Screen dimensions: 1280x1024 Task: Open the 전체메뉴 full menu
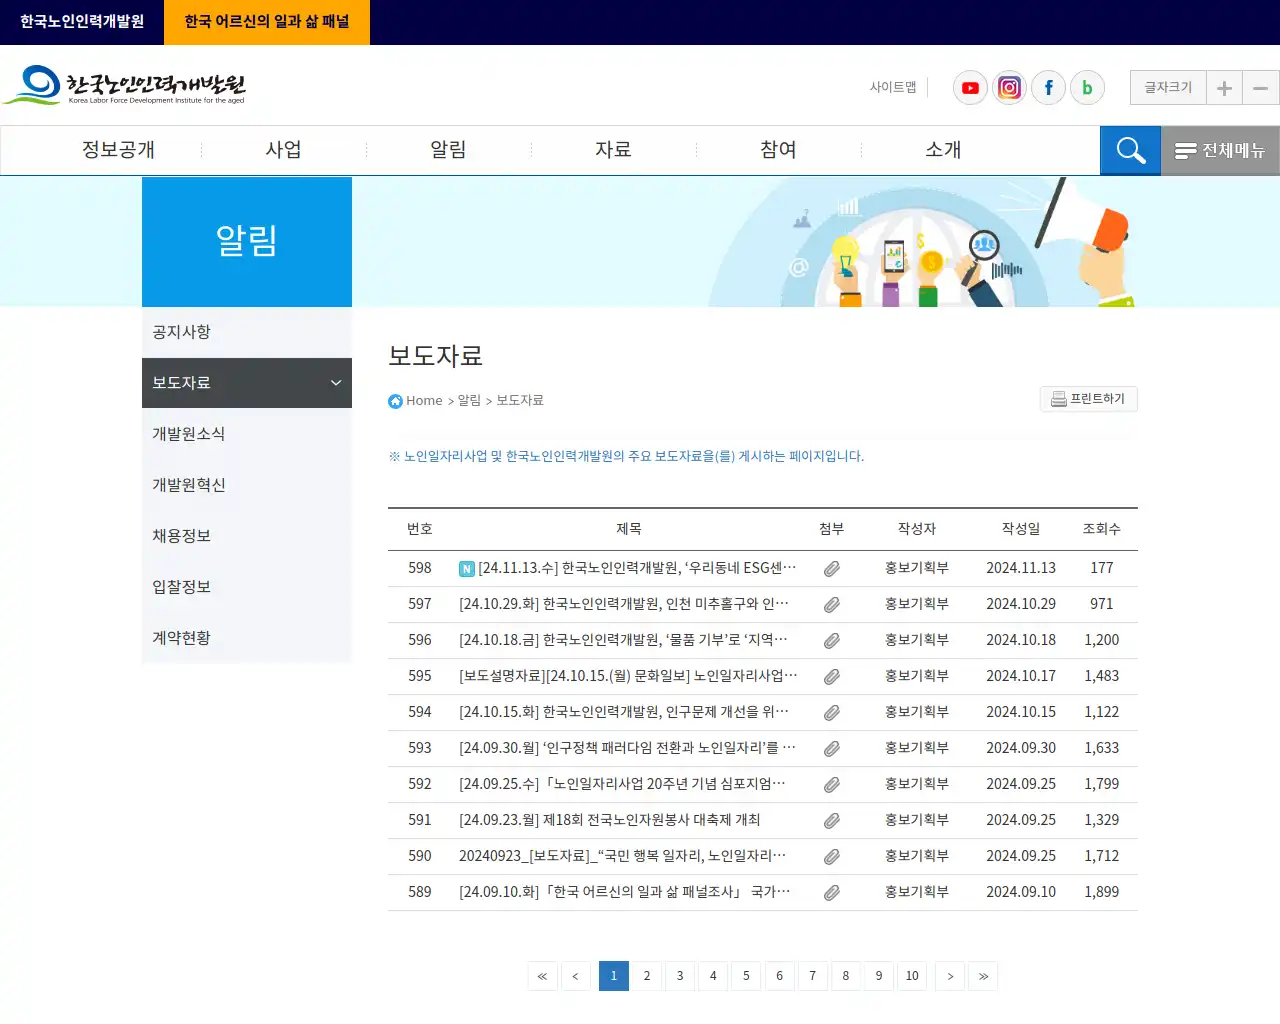tap(1220, 150)
